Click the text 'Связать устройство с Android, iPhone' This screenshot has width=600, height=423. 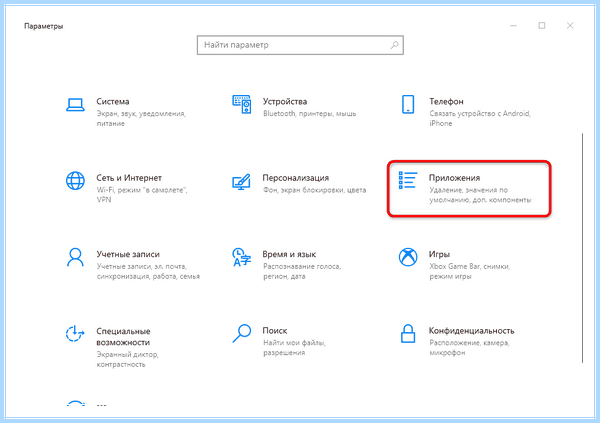(480, 119)
